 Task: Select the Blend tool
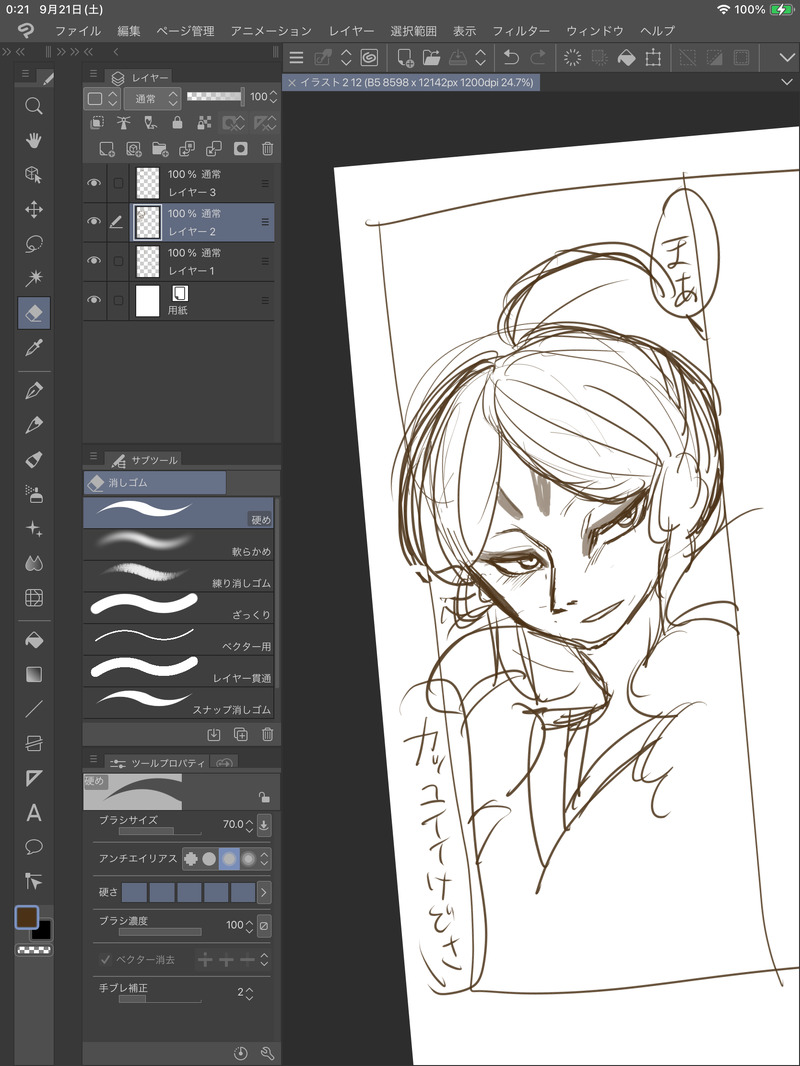[33, 564]
